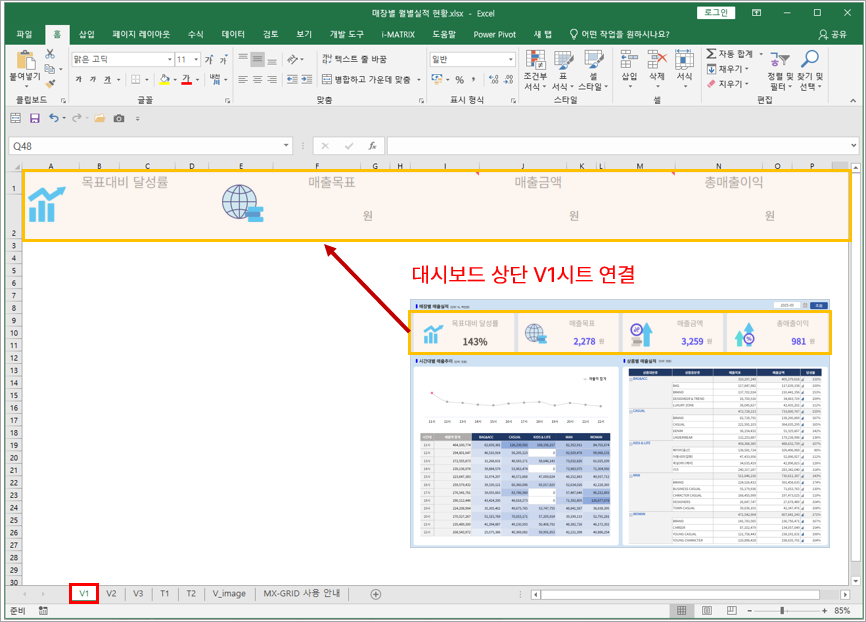Open the AutoSum (자동 합계) dropdown arrow
This screenshot has width=866, height=622.
click(x=759, y=53)
